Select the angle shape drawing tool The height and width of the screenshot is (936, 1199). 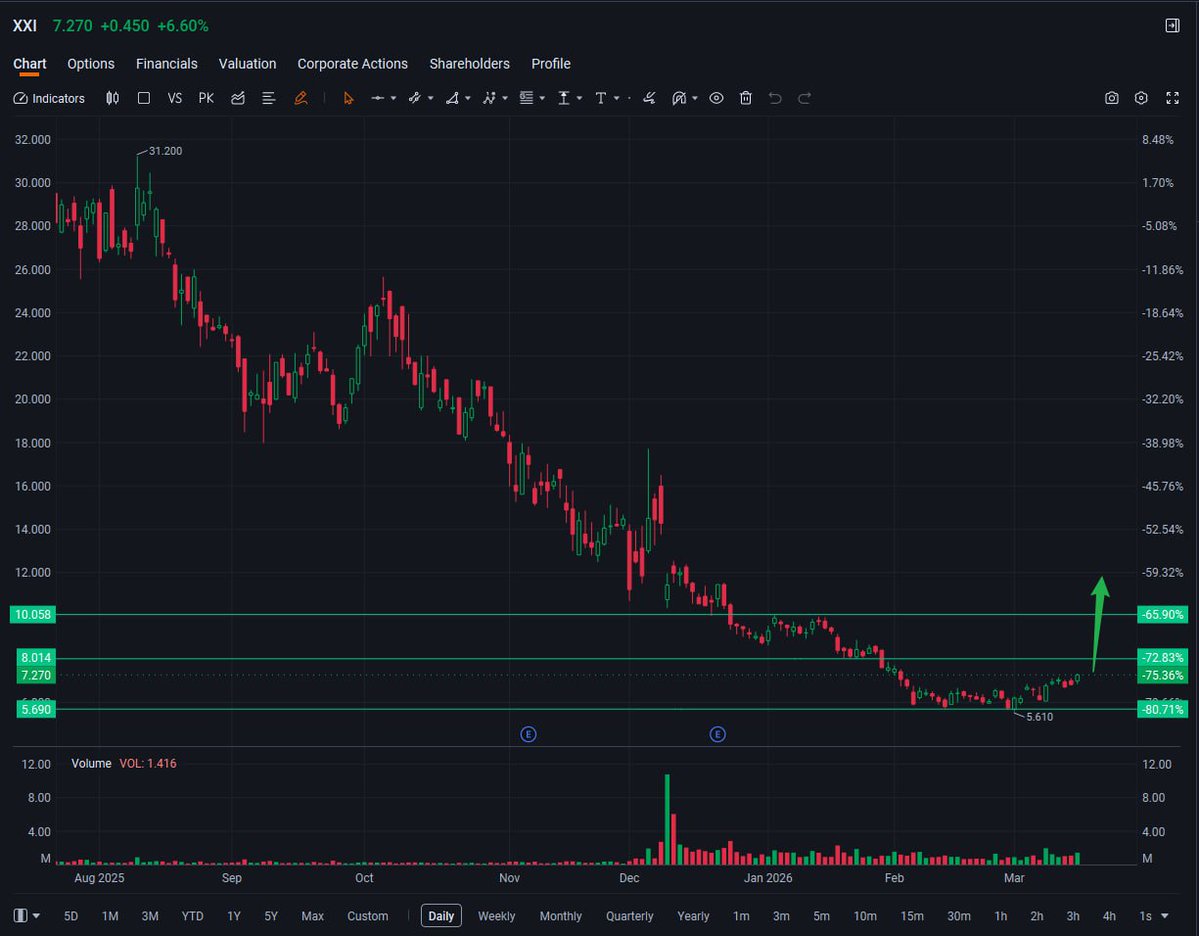[453, 98]
